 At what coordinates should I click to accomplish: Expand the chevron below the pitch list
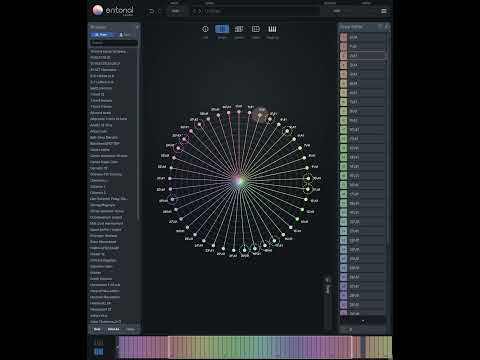(x=363, y=321)
